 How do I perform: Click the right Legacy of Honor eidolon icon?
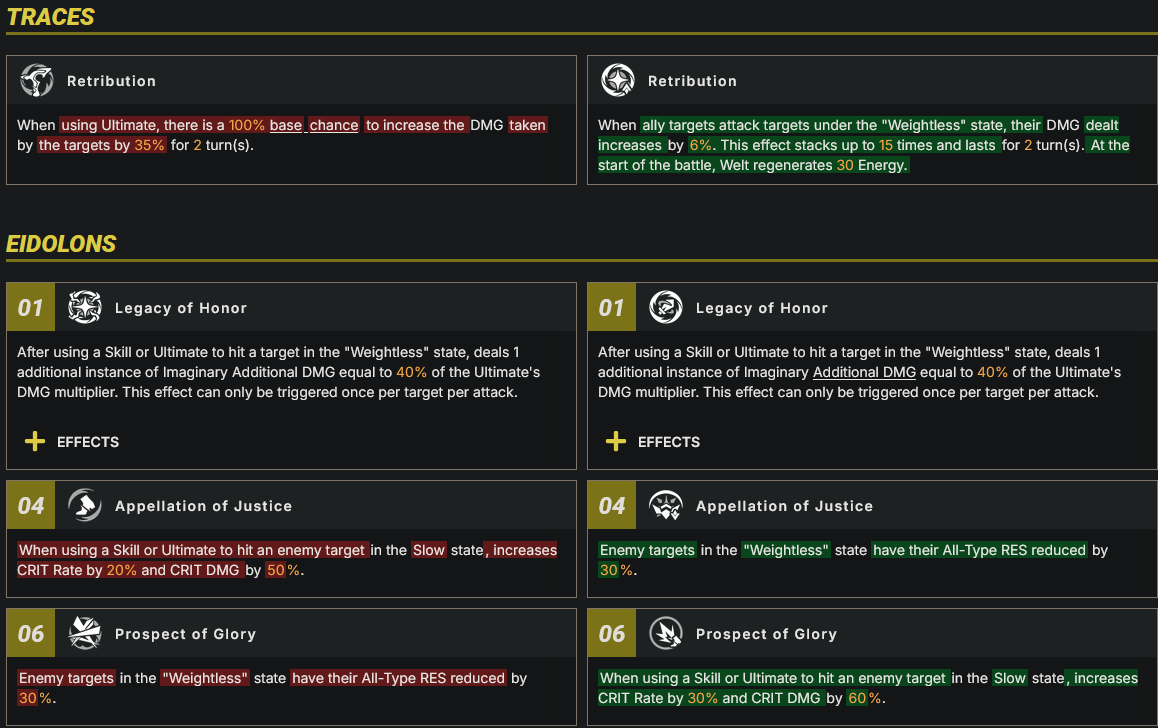click(x=665, y=307)
